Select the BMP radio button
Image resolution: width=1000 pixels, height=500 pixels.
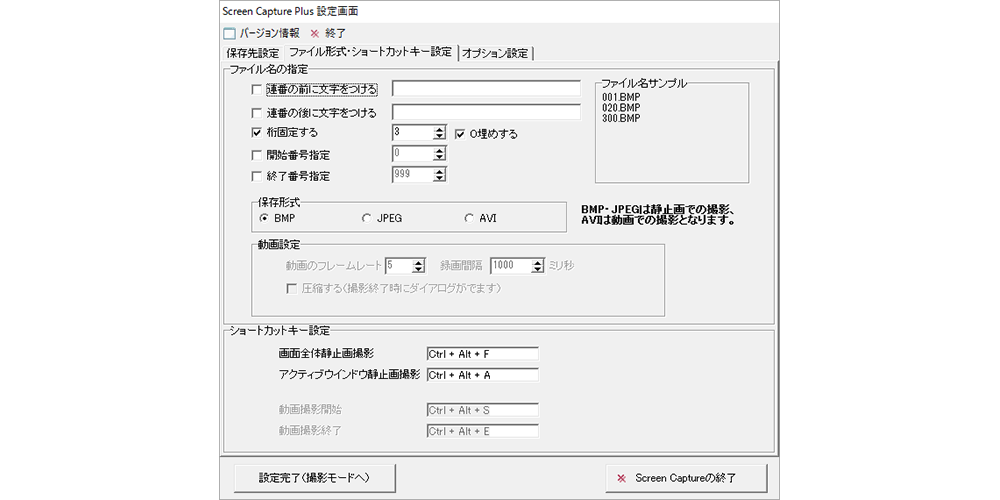(x=263, y=218)
